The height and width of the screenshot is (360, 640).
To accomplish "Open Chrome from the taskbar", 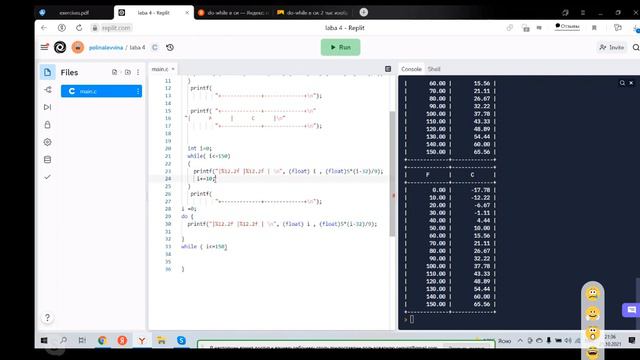I will click(102, 340).
